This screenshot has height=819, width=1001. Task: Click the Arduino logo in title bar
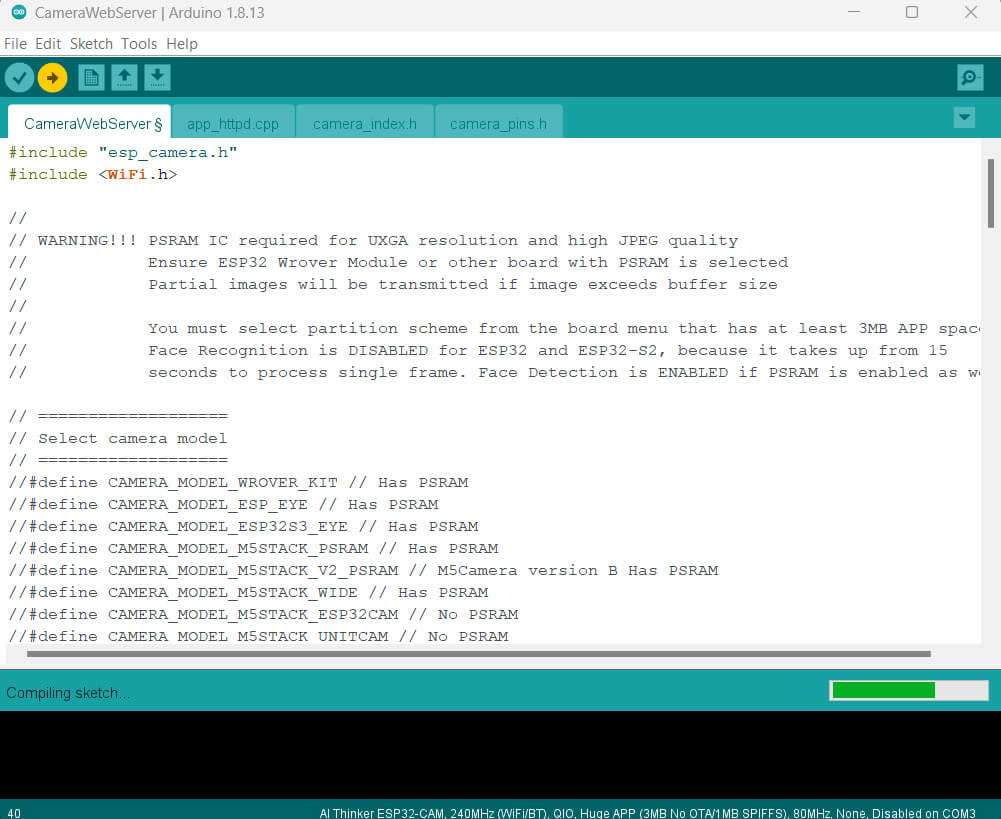[18, 13]
